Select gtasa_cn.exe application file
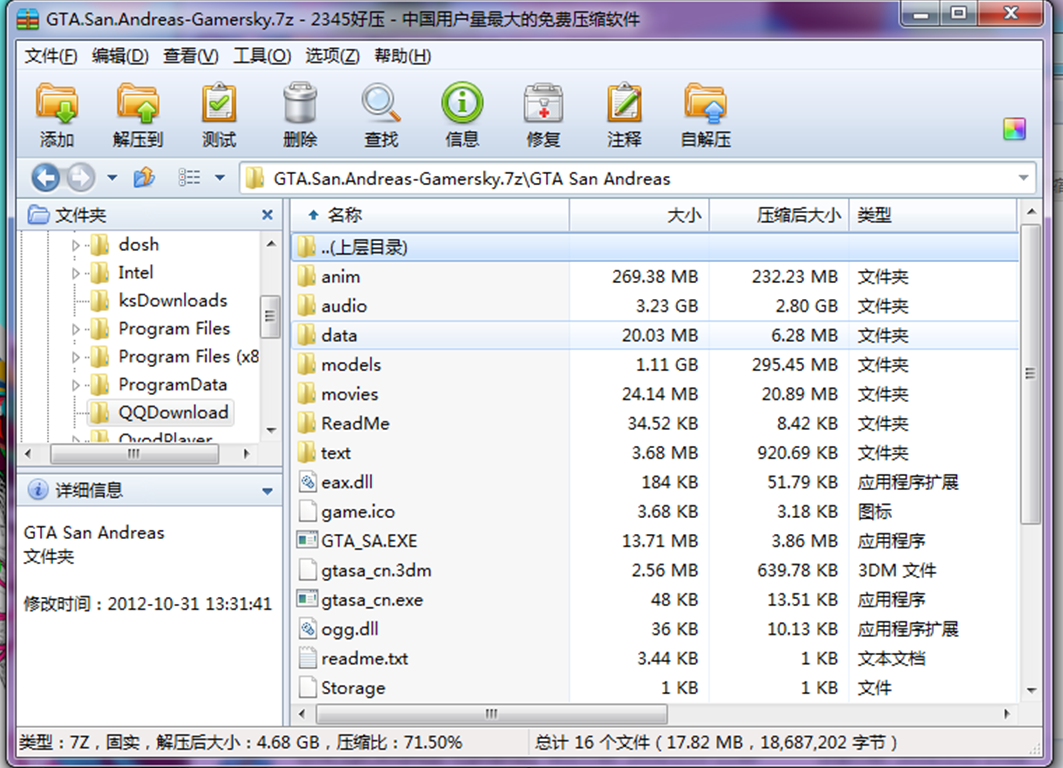The height and width of the screenshot is (768, 1063). [x=656, y=600]
